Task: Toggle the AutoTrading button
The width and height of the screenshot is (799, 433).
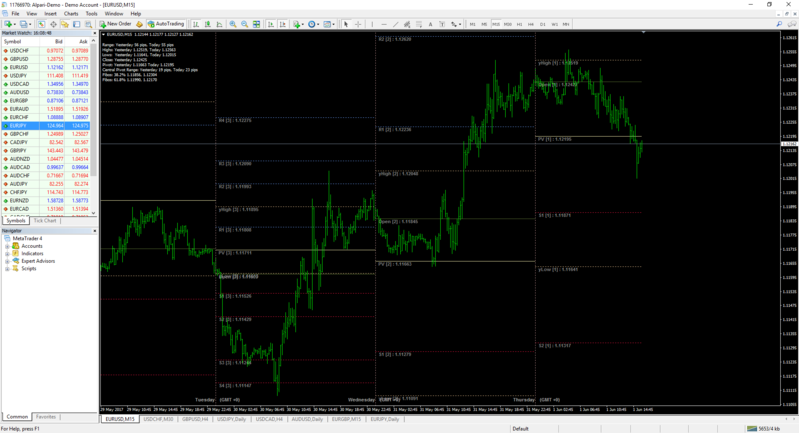Action: (x=166, y=24)
